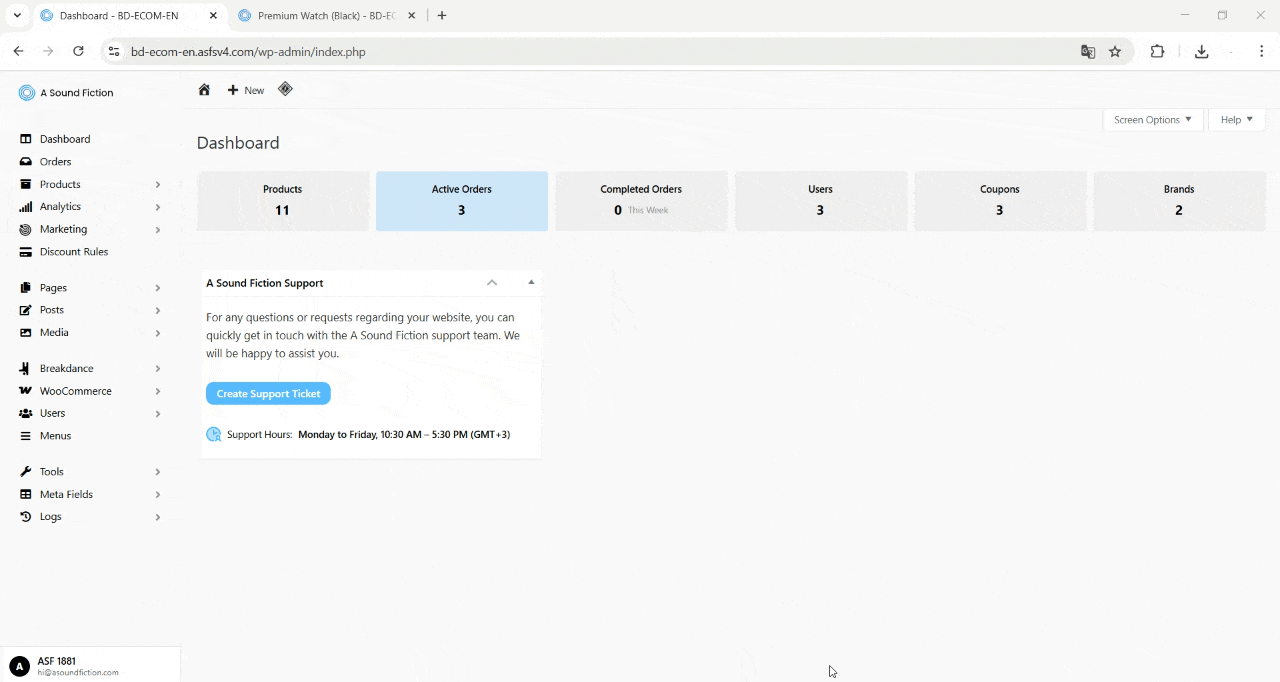
Task: Open the Active Orders stat card
Action: (x=461, y=201)
